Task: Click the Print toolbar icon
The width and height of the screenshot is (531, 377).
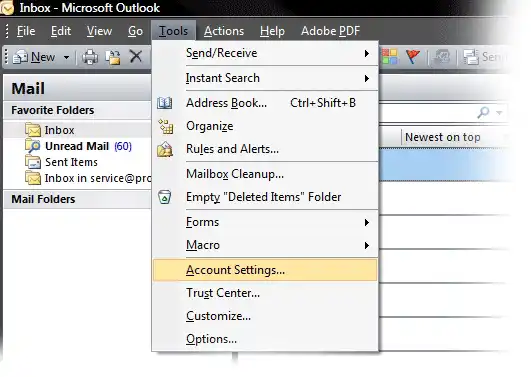Action: click(90, 57)
